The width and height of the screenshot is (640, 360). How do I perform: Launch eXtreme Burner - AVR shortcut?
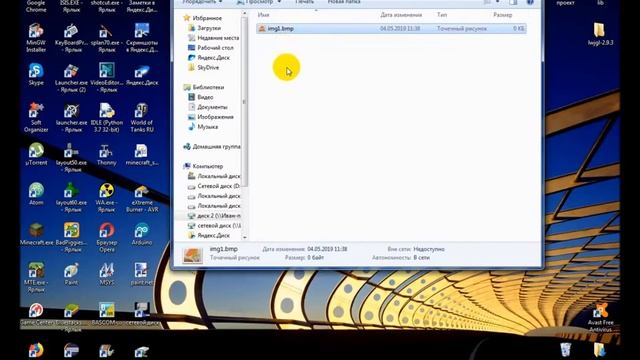(x=142, y=198)
